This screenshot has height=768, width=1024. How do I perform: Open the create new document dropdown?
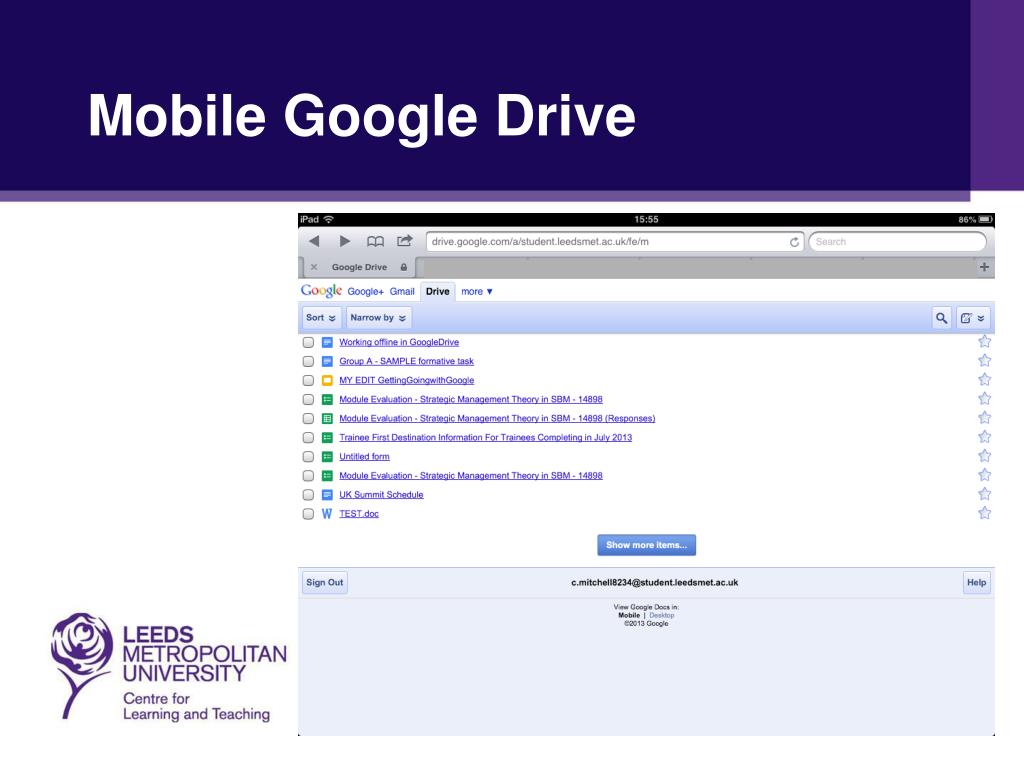click(x=972, y=318)
